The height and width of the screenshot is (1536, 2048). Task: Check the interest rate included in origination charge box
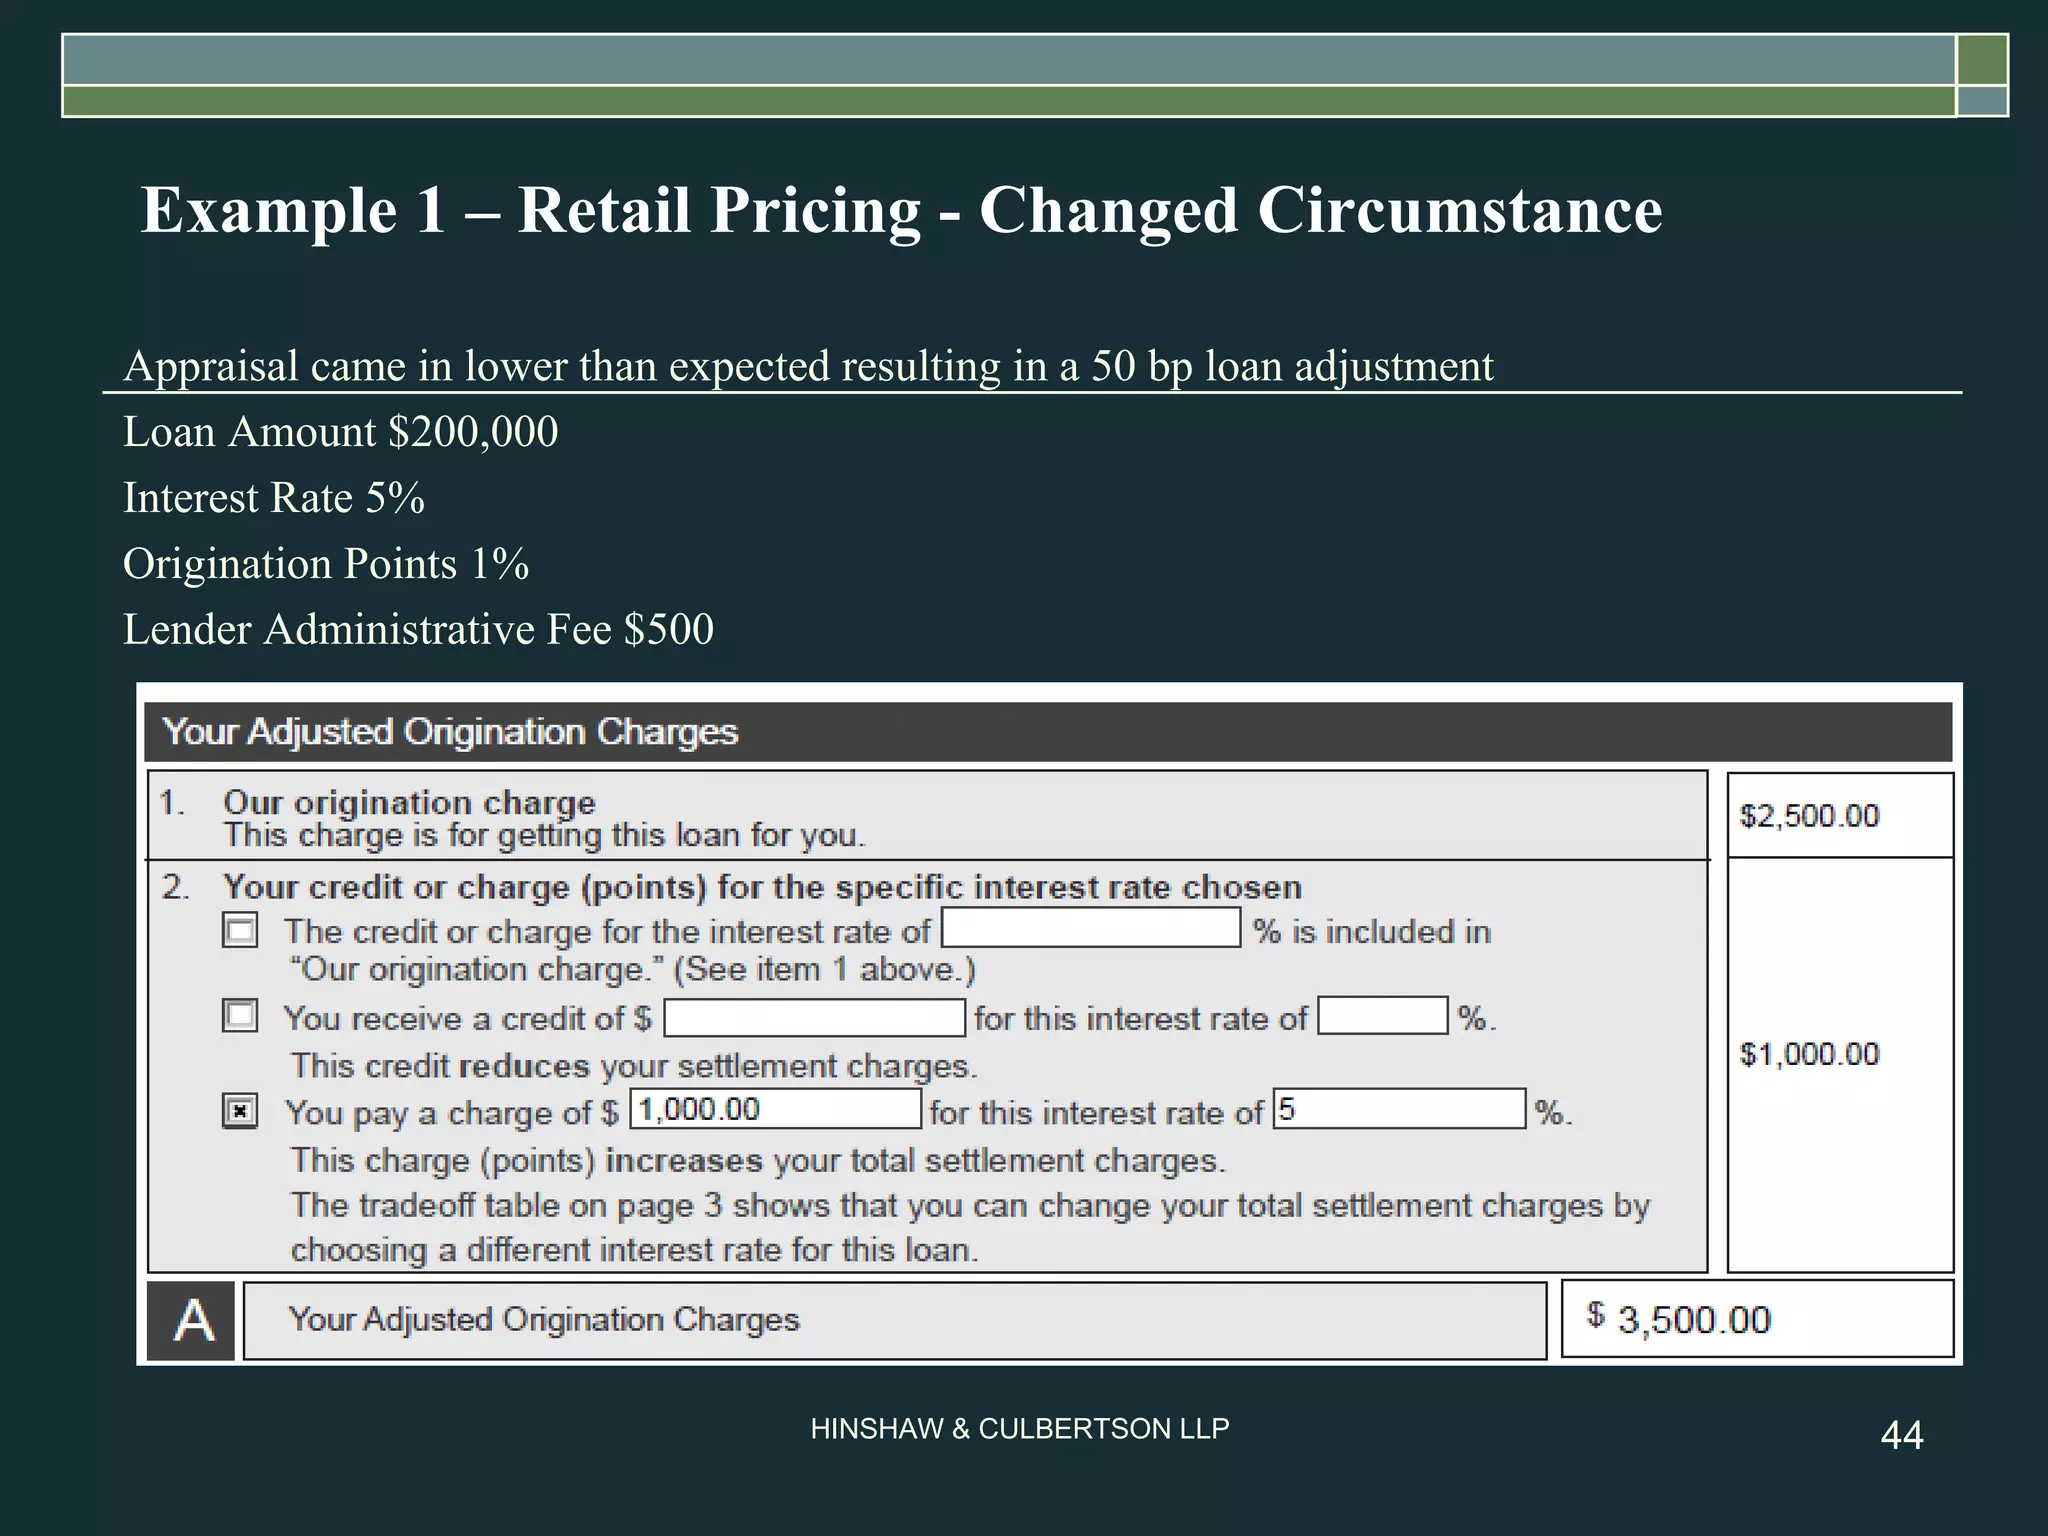pos(240,930)
